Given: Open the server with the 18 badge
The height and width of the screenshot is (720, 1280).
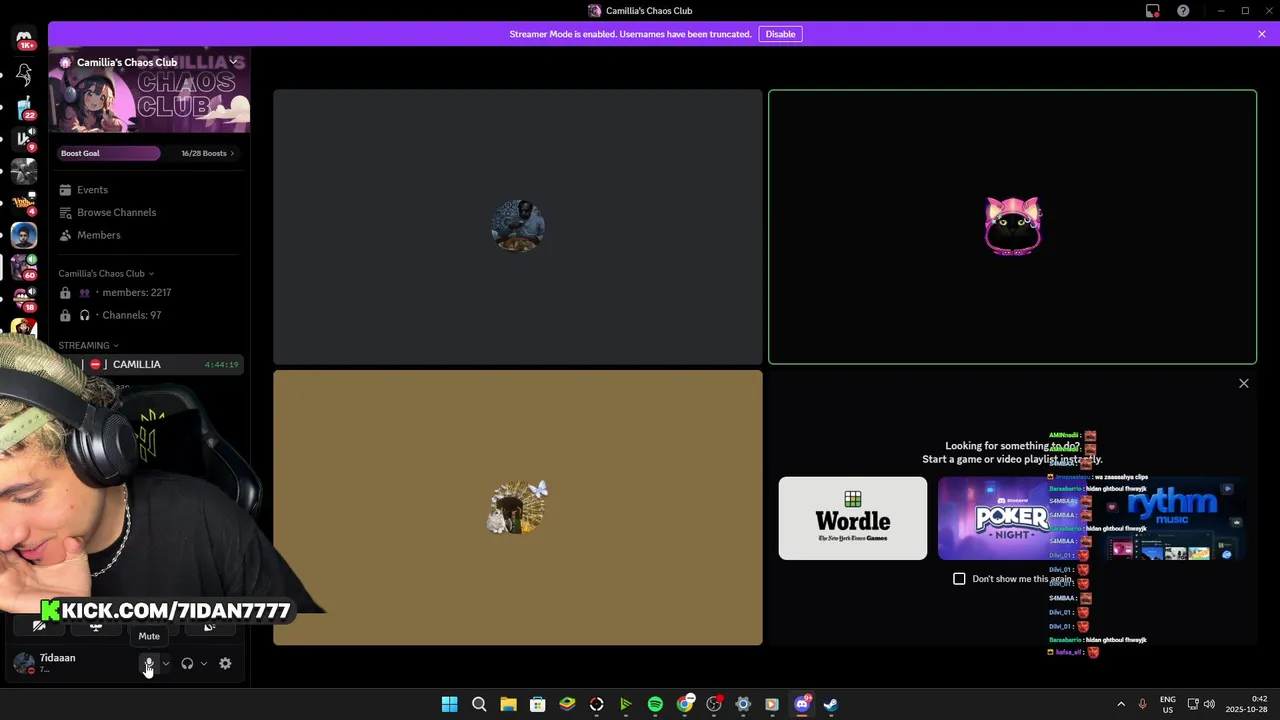Looking at the screenshot, I should (x=24, y=299).
